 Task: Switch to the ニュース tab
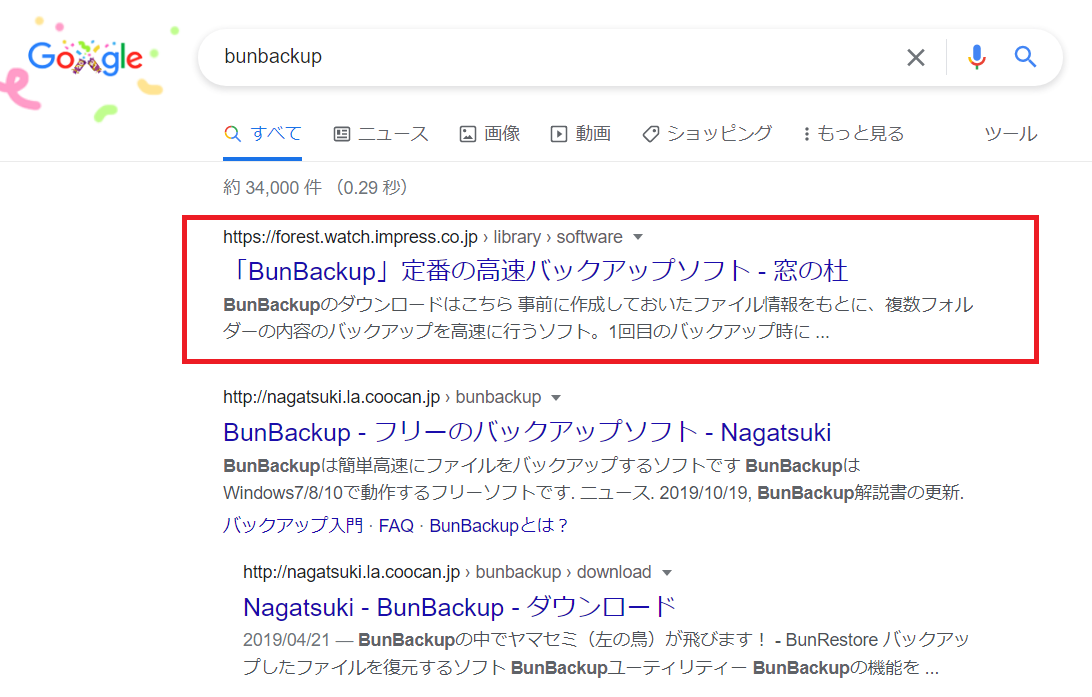tap(381, 134)
